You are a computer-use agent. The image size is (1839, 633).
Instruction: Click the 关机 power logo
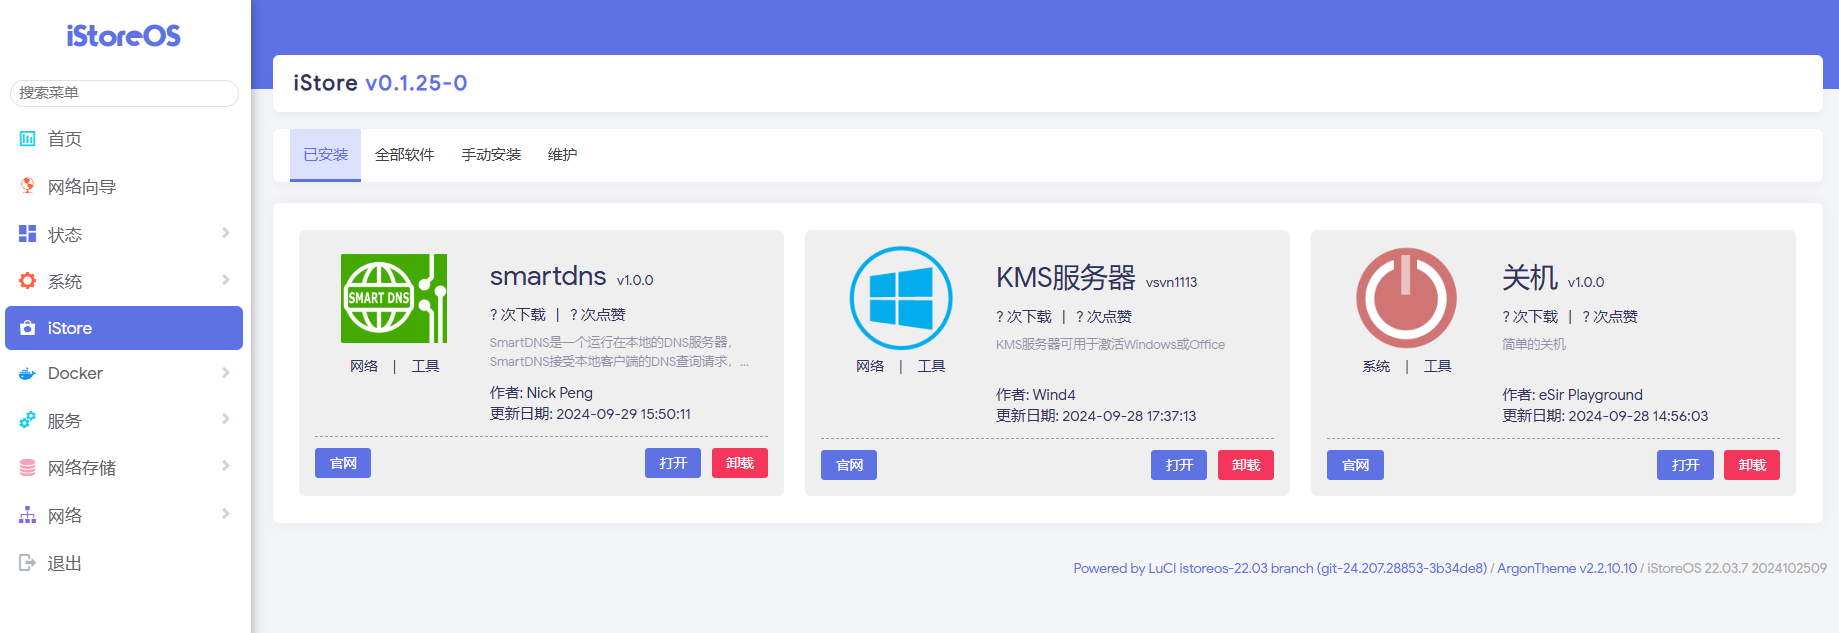pyautogui.click(x=1406, y=298)
